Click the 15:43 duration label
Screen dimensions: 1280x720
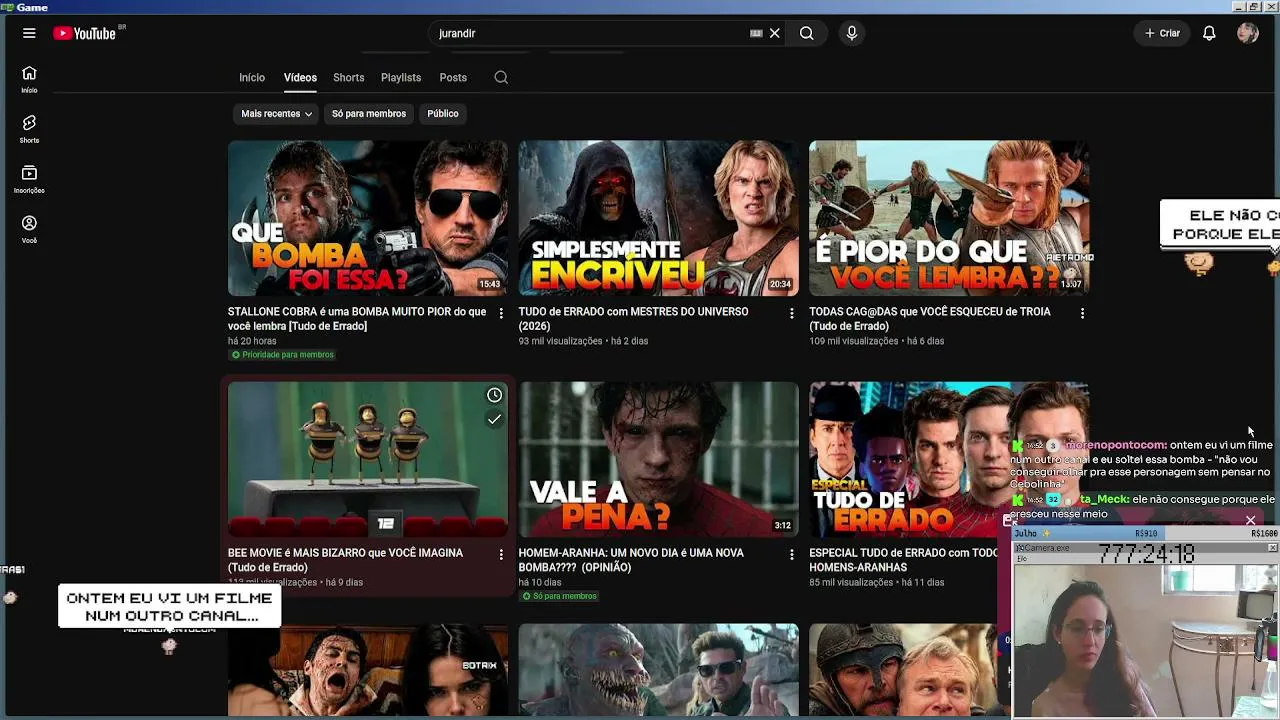490,284
